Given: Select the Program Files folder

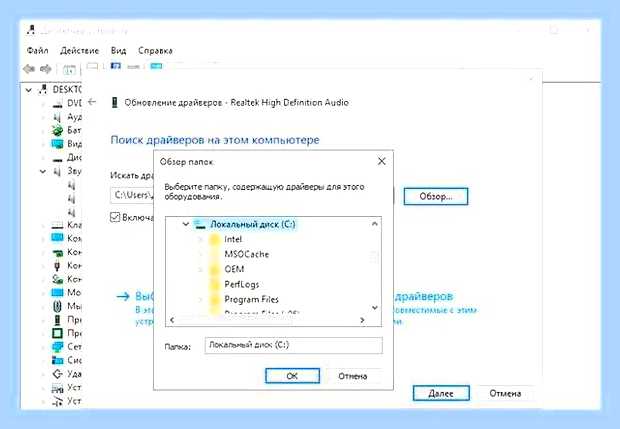Looking at the screenshot, I should pos(251,299).
